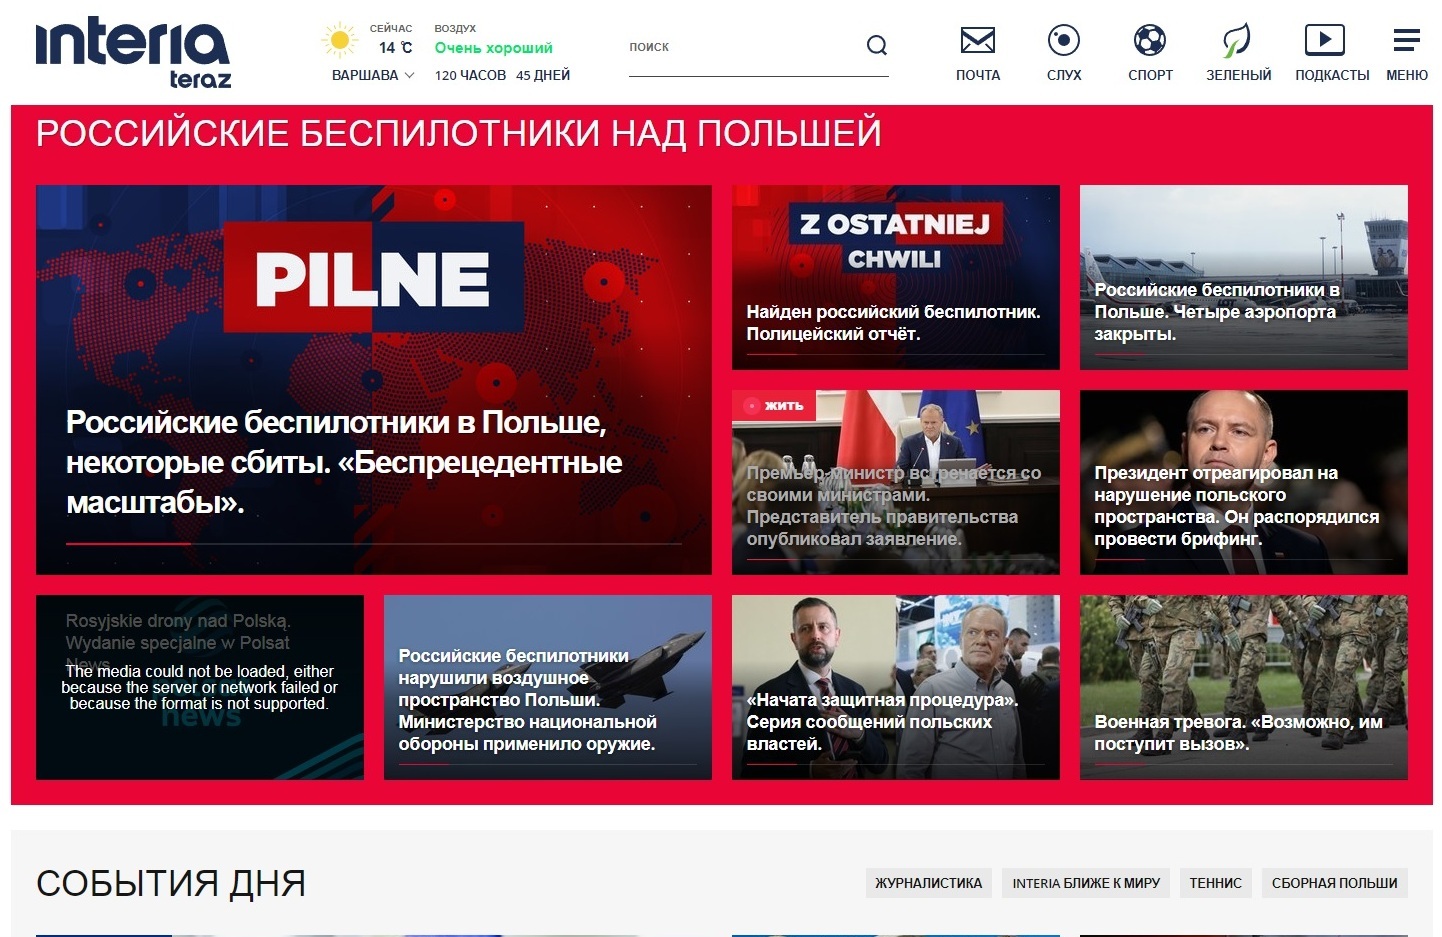This screenshot has width=1442, height=937.
Task: Expand the Варшава city dropdown
Action: (x=372, y=75)
